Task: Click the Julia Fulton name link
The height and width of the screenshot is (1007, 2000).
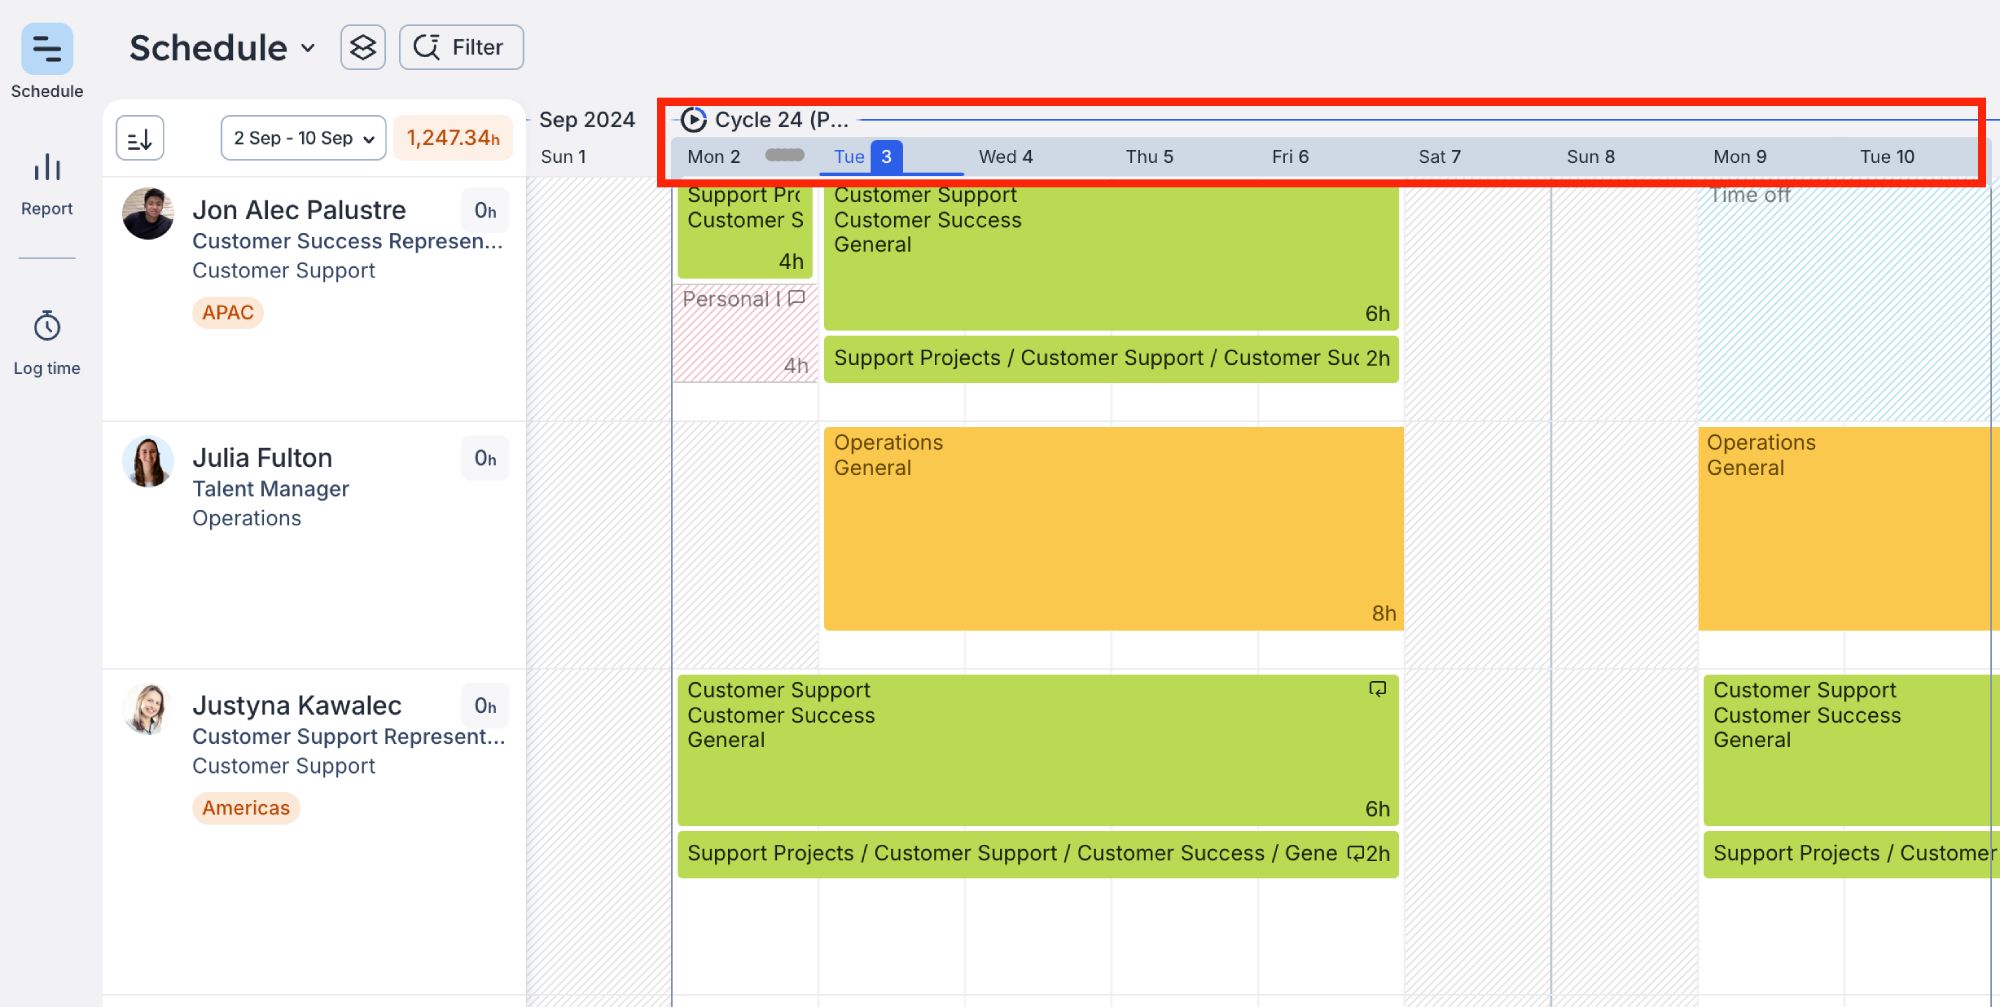Action: (x=262, y=458)
